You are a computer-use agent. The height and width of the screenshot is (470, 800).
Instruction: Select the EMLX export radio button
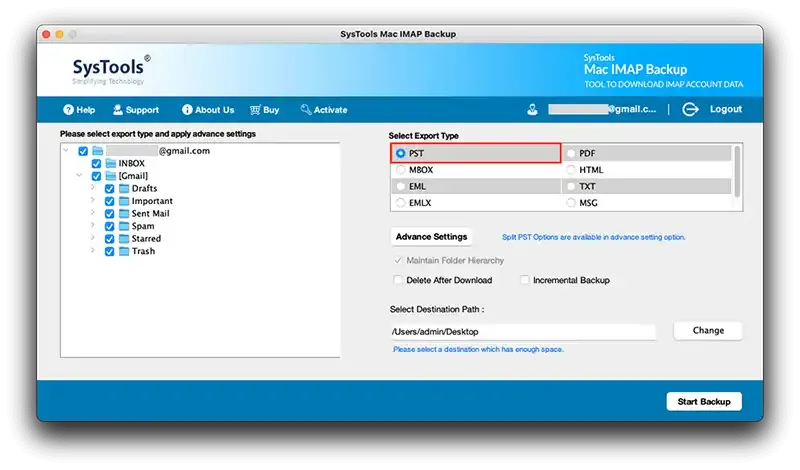pos(401,203)
